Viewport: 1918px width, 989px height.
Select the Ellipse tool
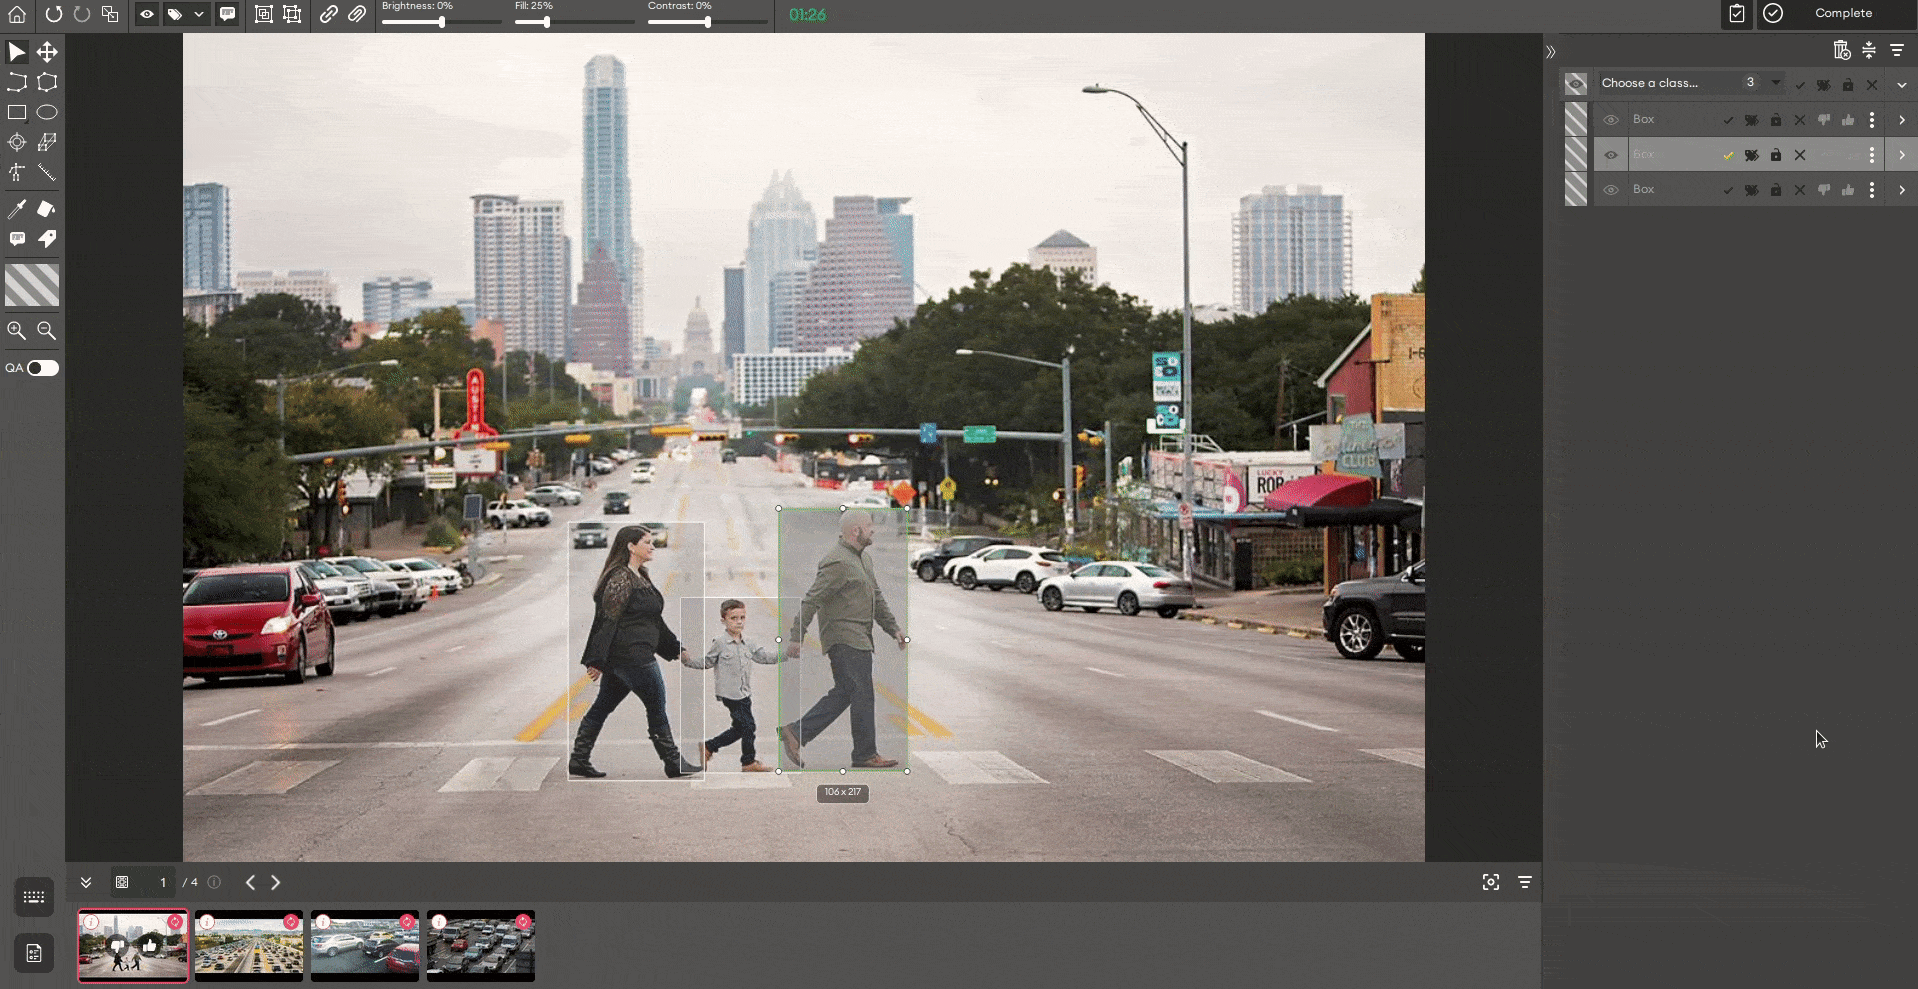(x=47, y=112)
